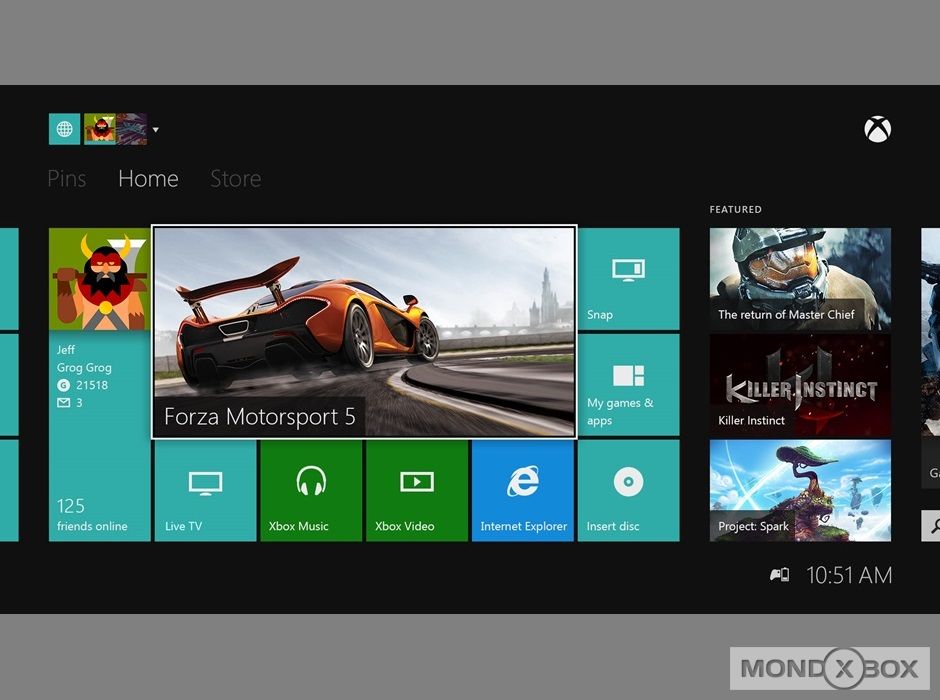Open the Project: Spark featured tile
Screen dimensions: 940x700
(800, 491)
